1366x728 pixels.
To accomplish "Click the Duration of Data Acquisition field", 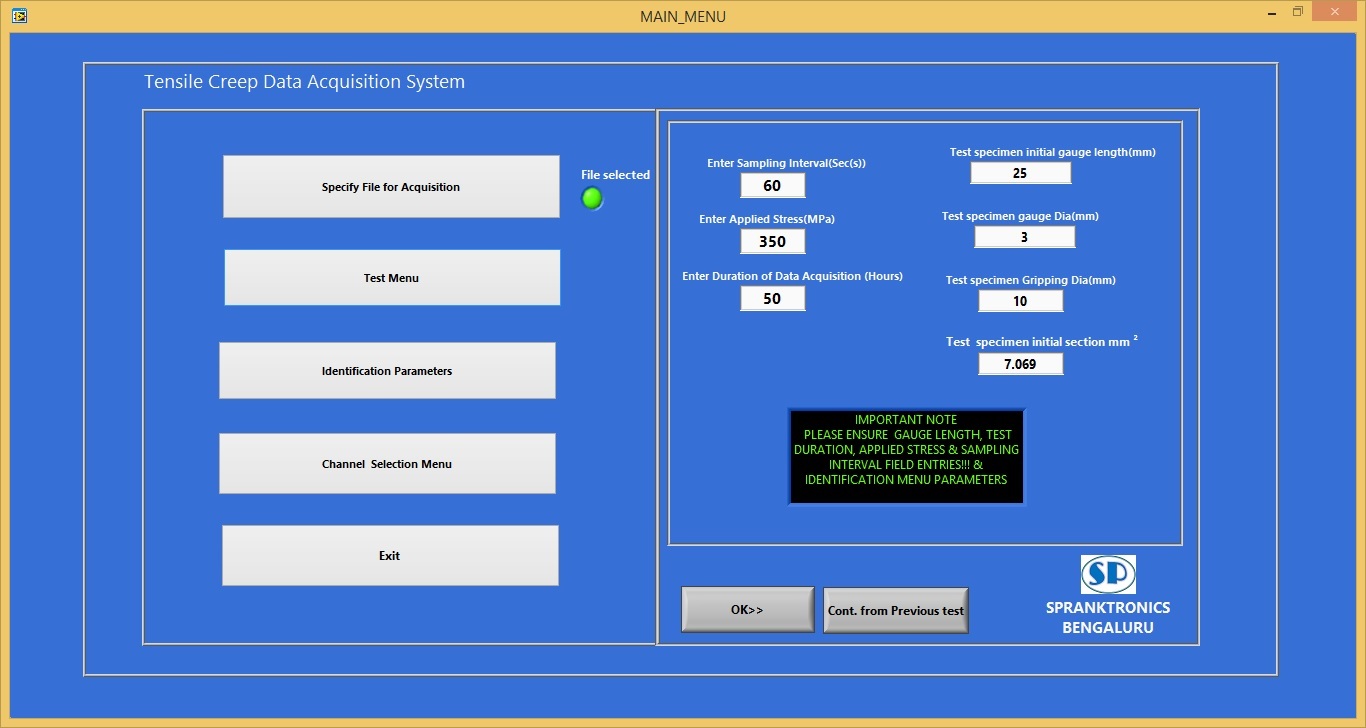I will point(772,298).
